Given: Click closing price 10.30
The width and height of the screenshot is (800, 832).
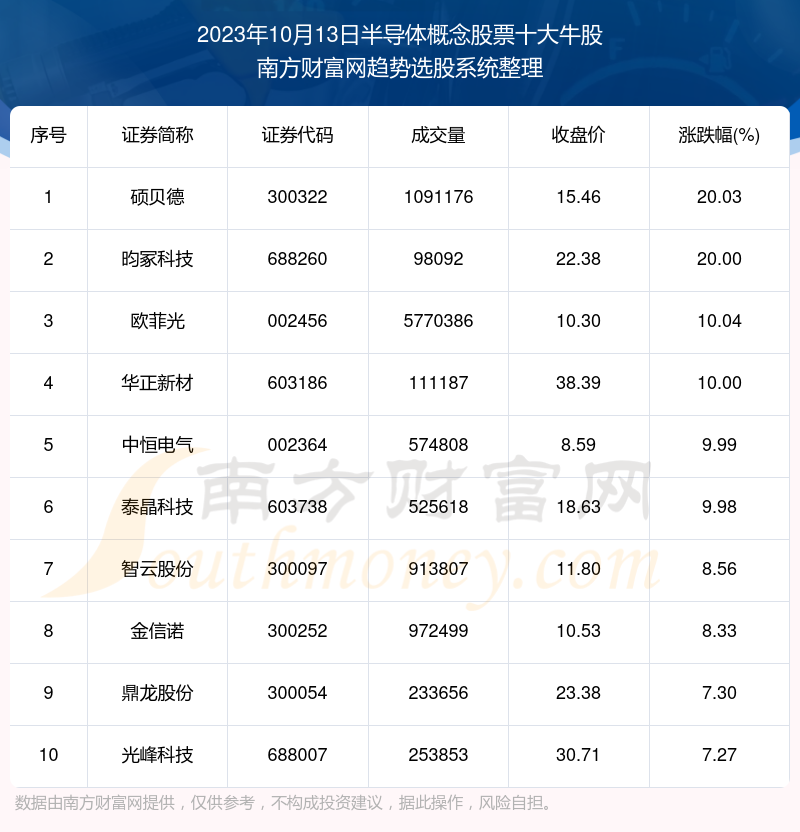Looking at the screenshot, I should pyautogui.click(x=578, y=321).
